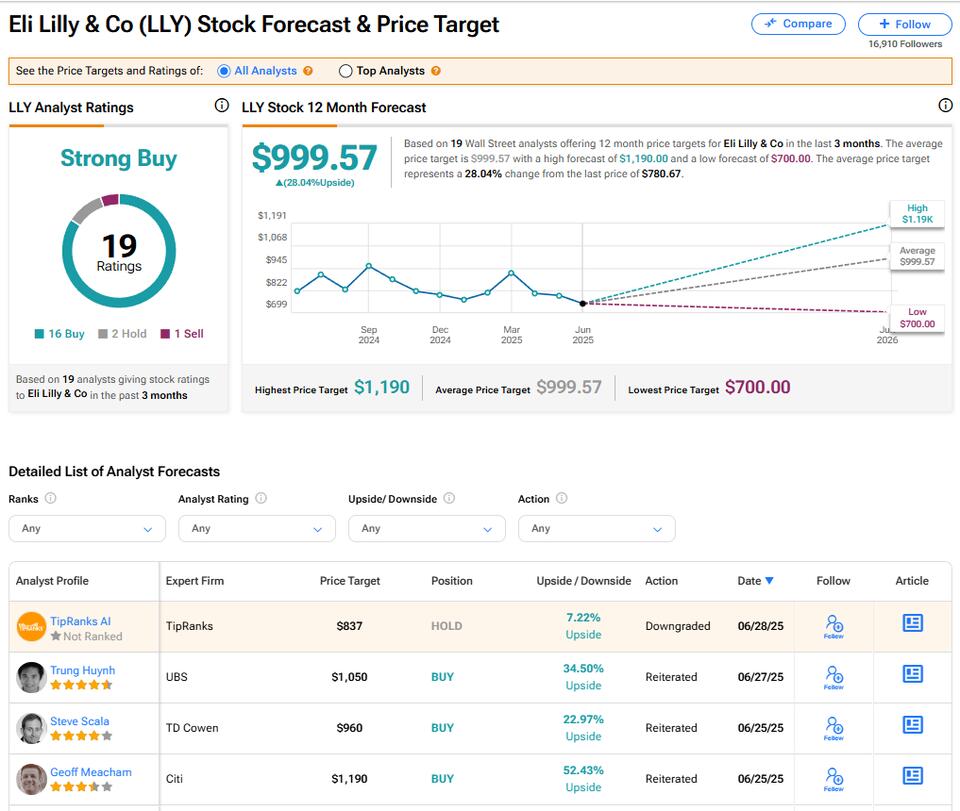Click Trung Huynh's profile photo
Viewport: 960px width, 811px height.
coord(31,678)
